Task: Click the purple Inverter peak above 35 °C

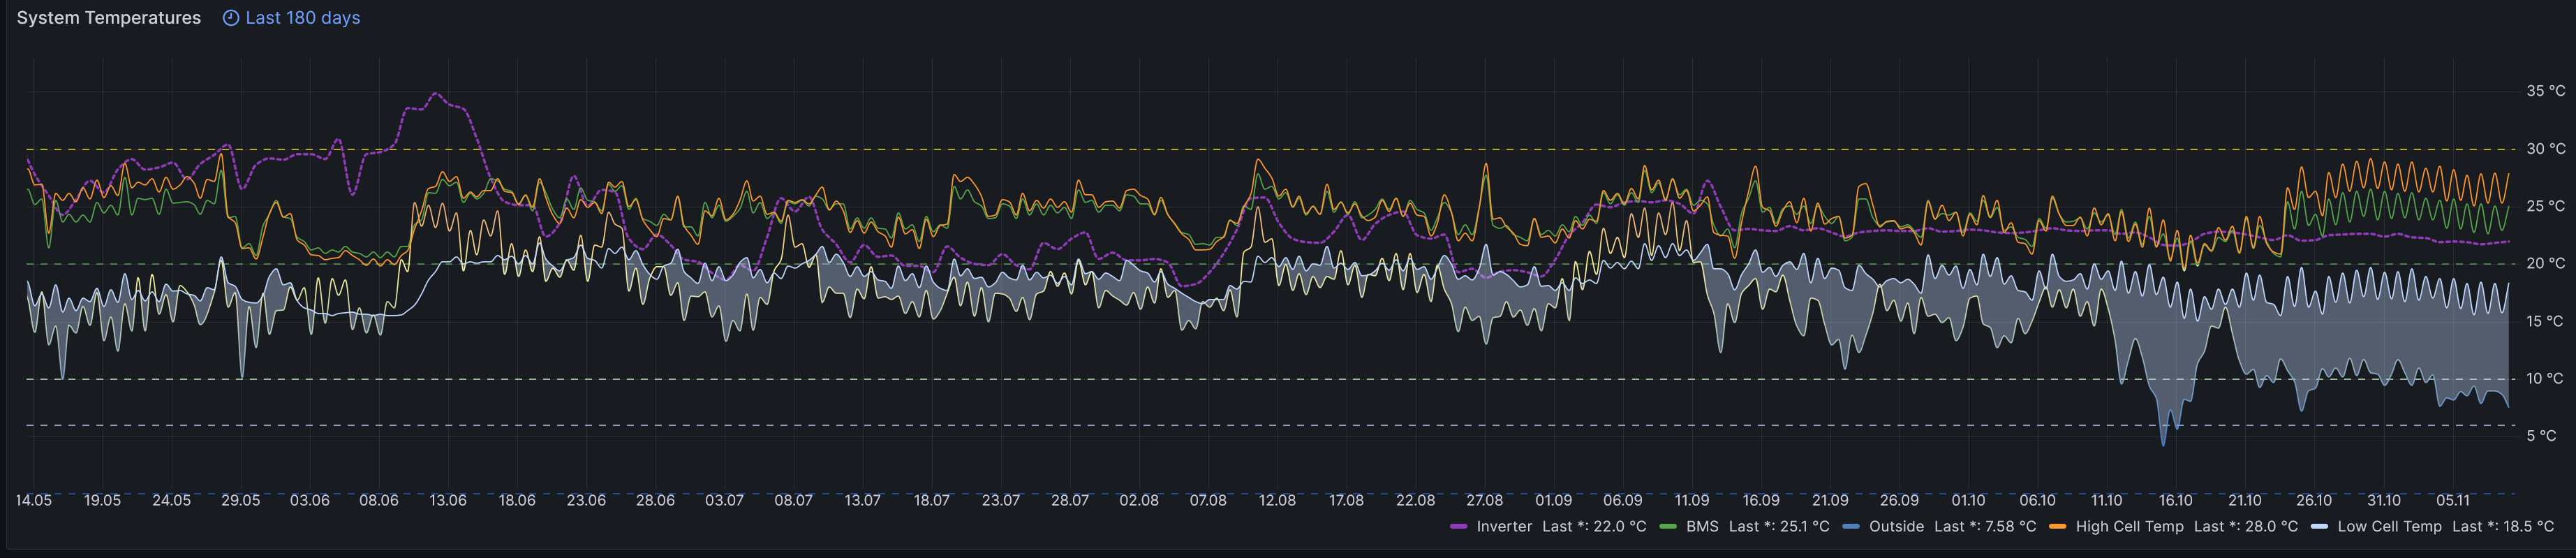Action: point(435,94)
